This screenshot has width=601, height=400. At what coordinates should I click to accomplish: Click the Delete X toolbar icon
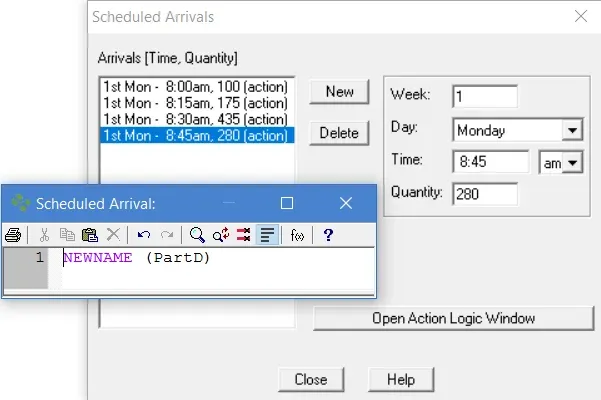pos(113,235)
